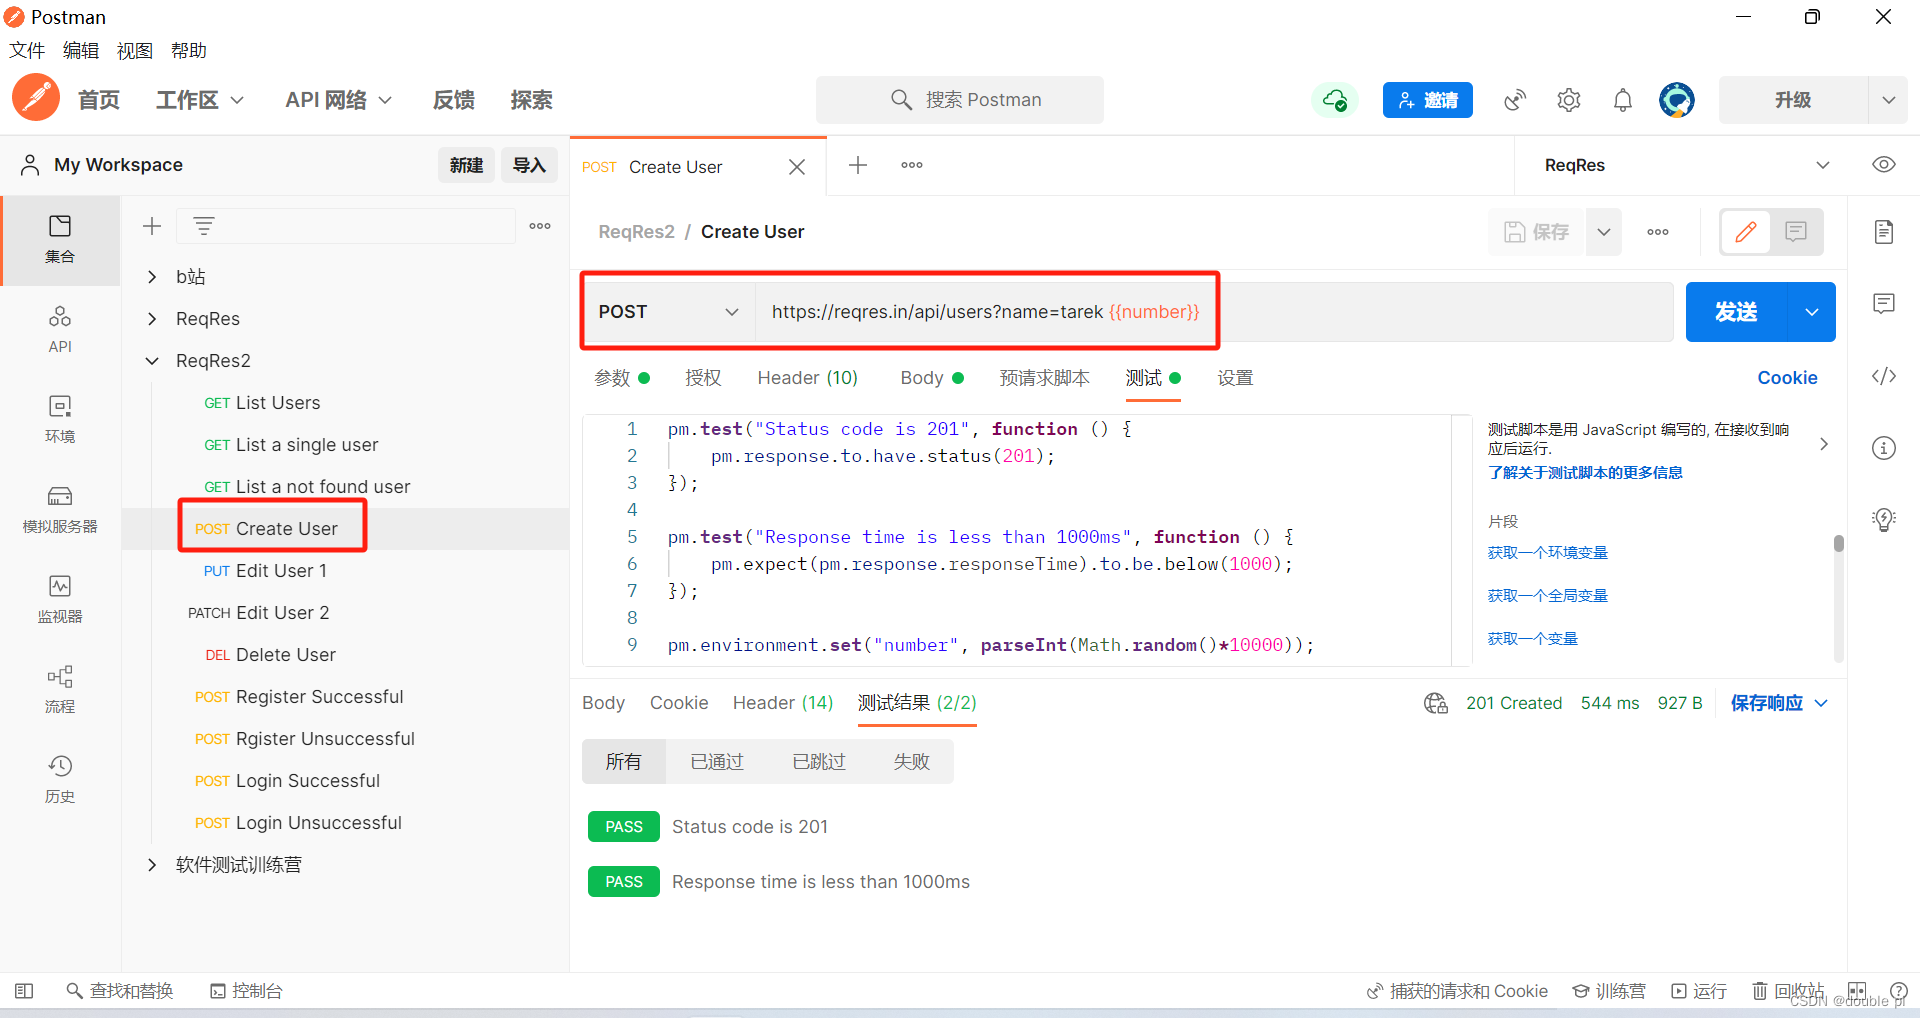The width and height of the screenshot is (1920, 1018).
Task: Open the notifications bell
Action: coord(1623,100)
